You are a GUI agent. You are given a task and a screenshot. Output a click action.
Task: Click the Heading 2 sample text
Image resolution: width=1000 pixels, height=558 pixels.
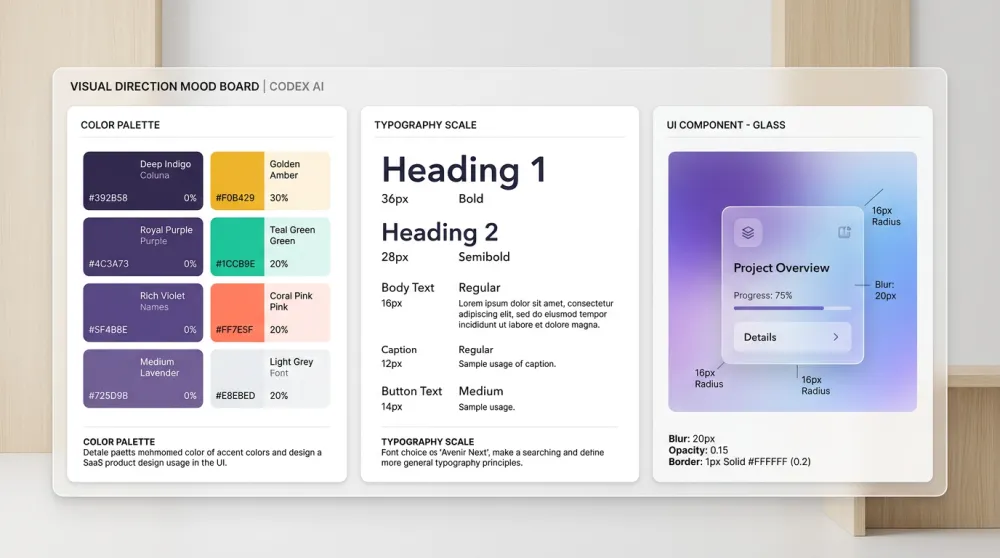pos(439,232)
